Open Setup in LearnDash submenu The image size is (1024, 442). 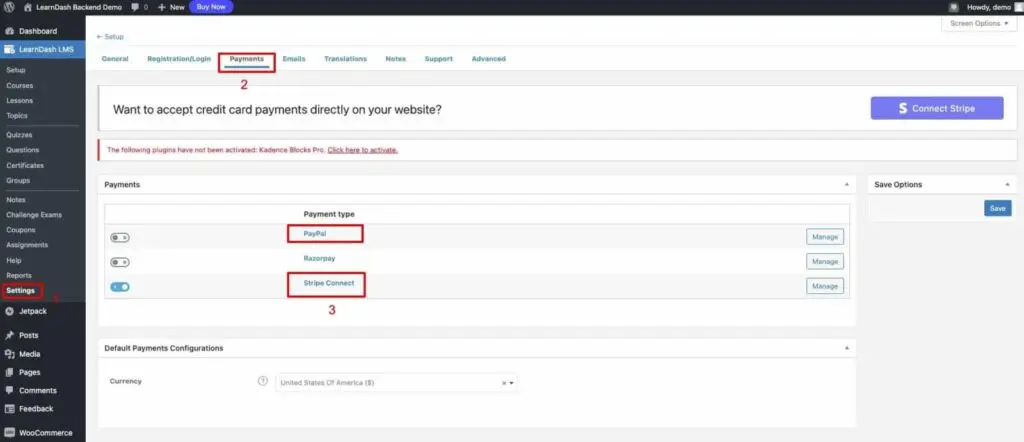tap(16, 70)
